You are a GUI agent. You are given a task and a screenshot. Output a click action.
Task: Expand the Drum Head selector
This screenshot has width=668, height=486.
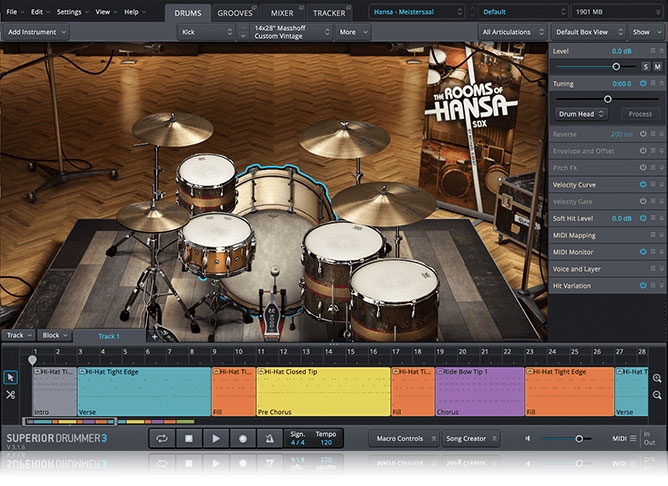point(582,114)
